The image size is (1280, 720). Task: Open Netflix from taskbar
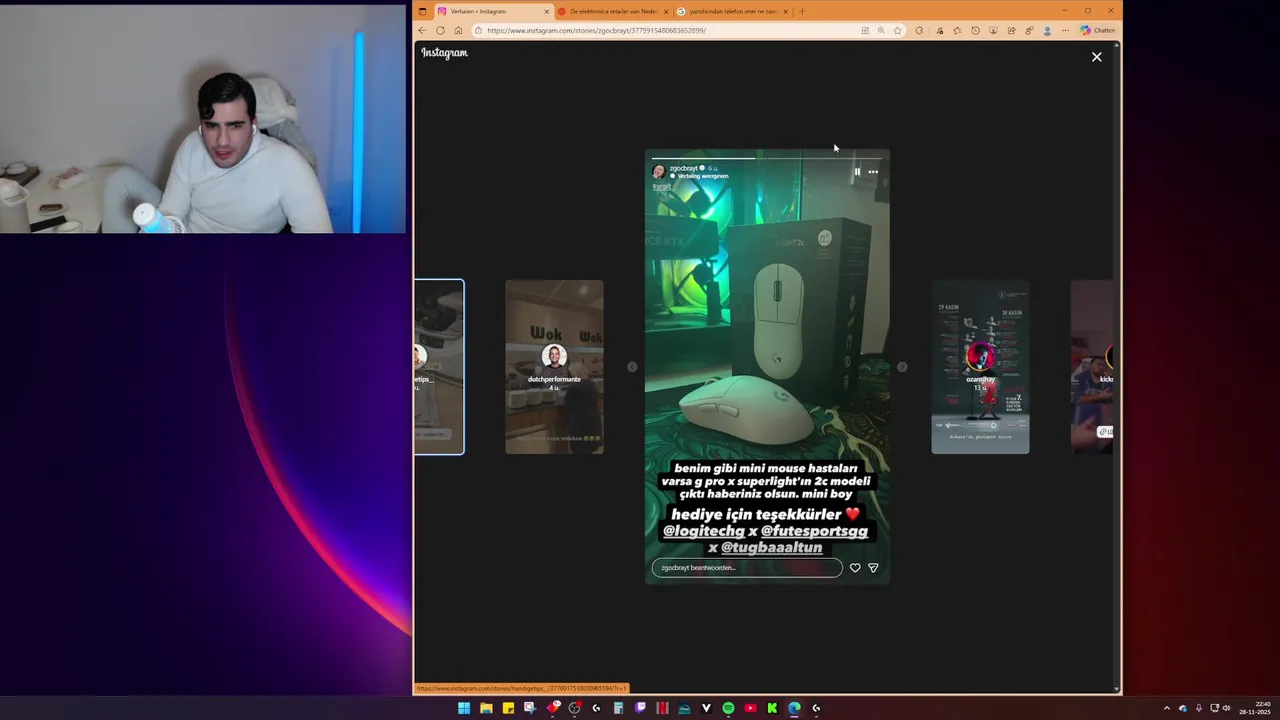[662, 708]
